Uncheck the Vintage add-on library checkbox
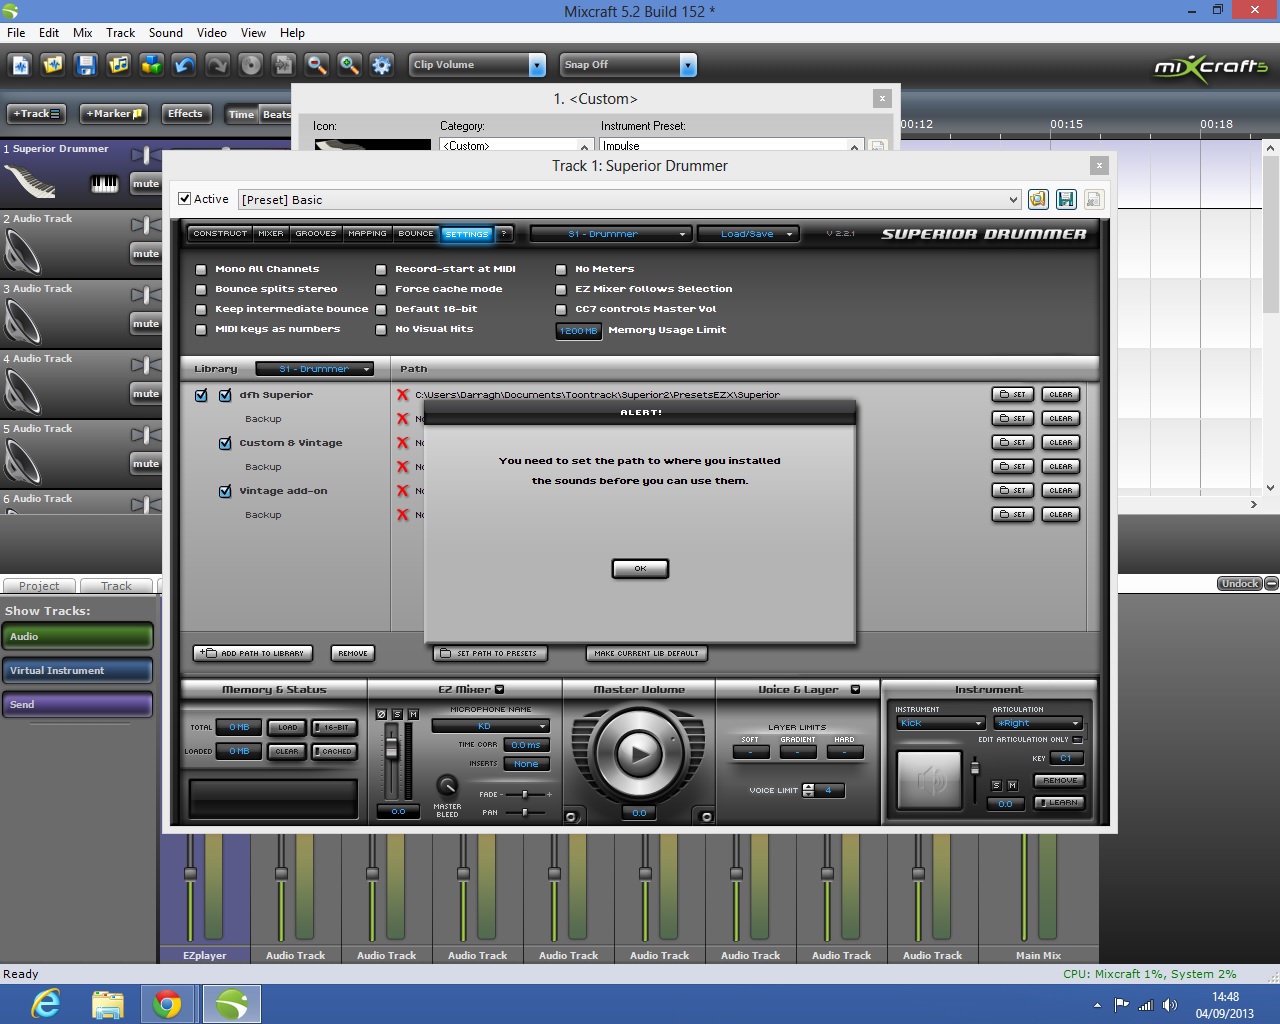Viewport: 1280px width, 1024px height. pos(225,491)
